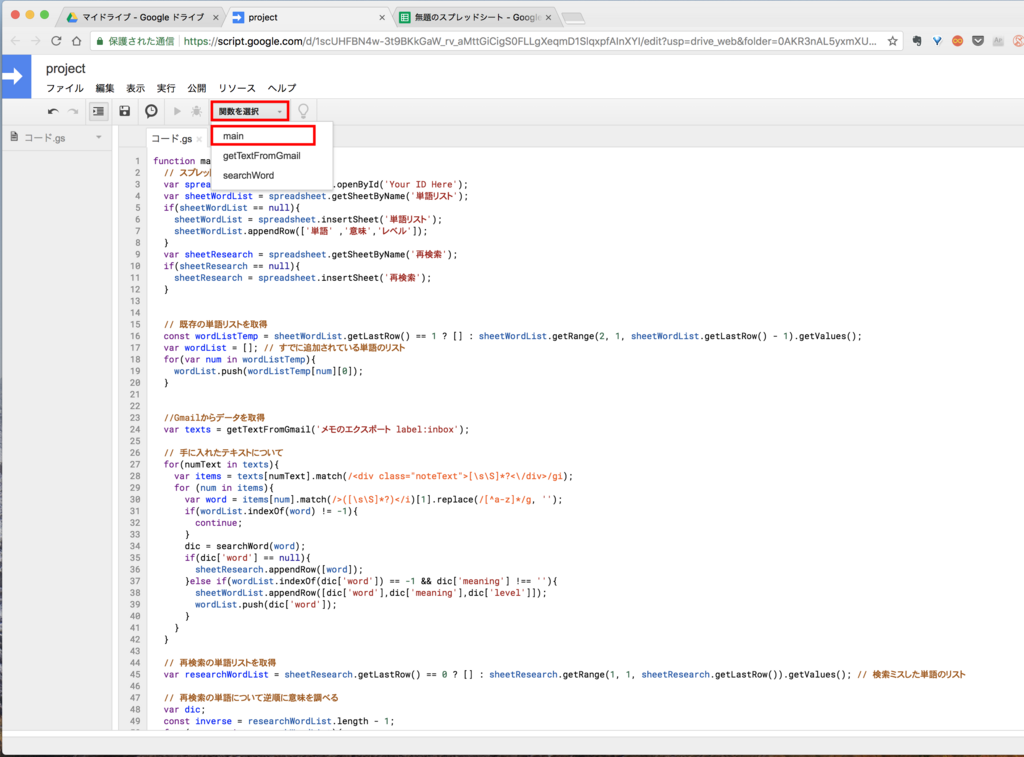Viewport: 1024px width, 757px height.
Task: Click the //Gmailからデータを取得 comment
Action: click(x=214, y=417)
